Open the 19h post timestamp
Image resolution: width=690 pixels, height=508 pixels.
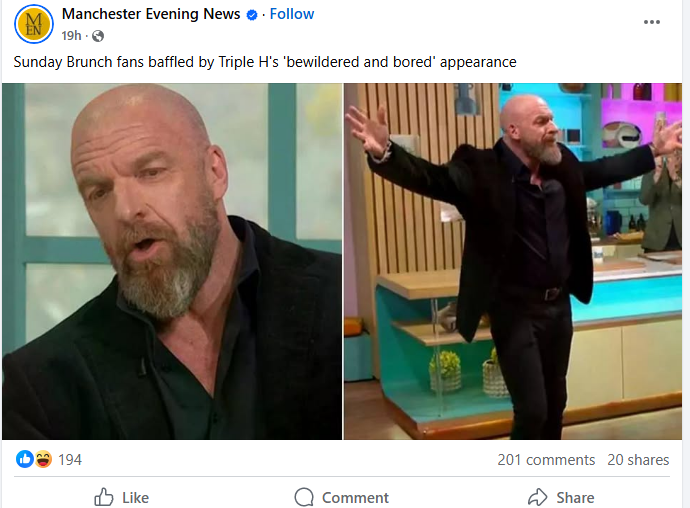pos(71,36)
